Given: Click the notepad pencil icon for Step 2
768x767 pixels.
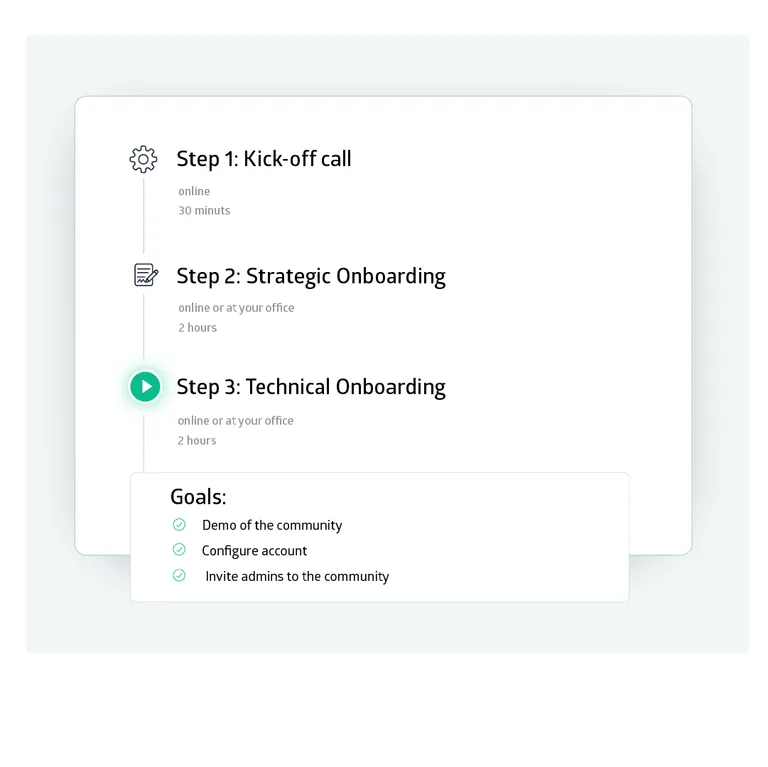Looking at the screenshot, I should pos(145,275).
